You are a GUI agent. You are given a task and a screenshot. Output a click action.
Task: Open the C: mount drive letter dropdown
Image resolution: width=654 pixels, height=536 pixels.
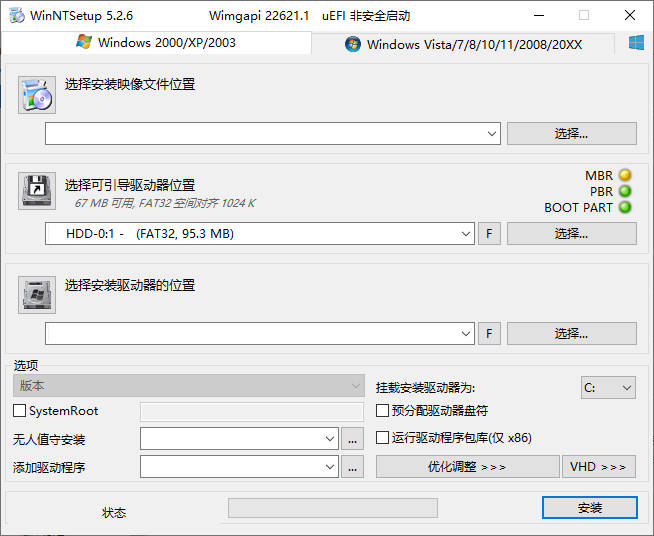pos(608,388)
